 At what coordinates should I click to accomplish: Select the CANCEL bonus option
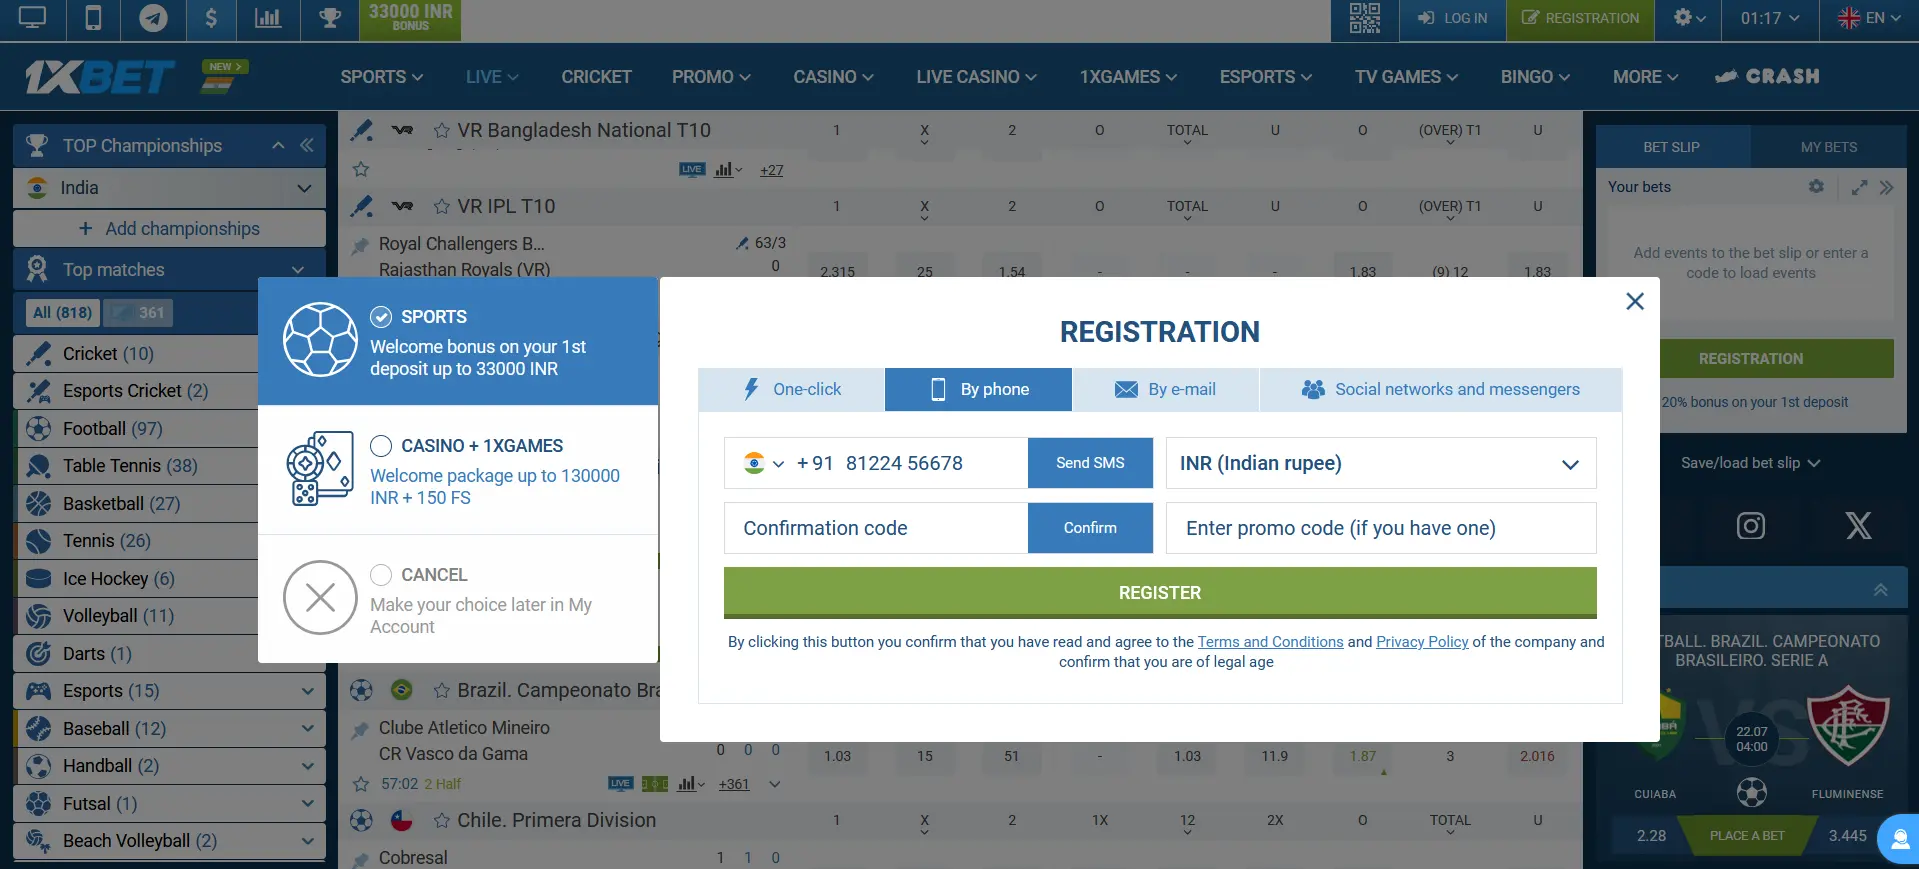458,598
